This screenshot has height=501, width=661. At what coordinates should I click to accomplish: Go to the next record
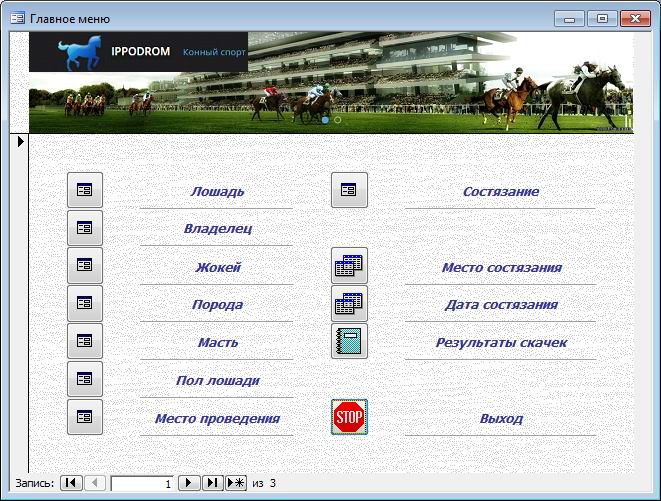click(x=188, y=482)
